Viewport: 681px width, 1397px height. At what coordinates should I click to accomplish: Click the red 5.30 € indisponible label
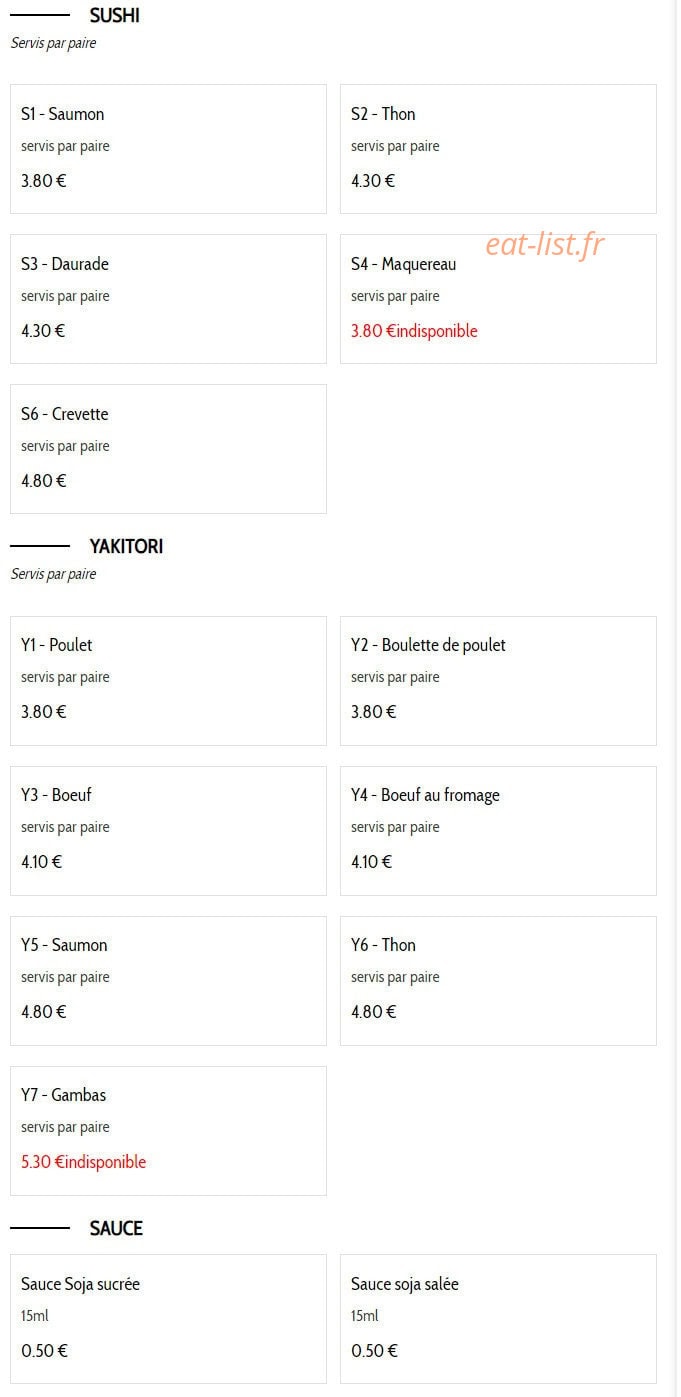tap(83, 1162)
